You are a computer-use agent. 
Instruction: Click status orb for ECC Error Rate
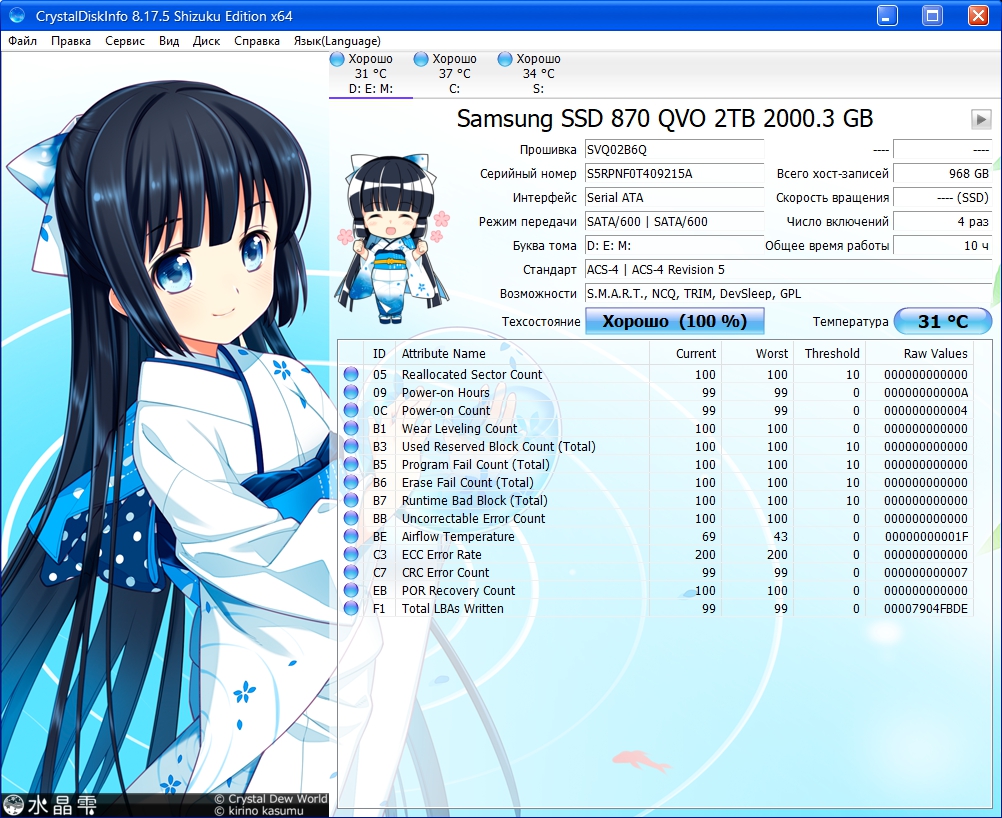[x=351, y=554]
